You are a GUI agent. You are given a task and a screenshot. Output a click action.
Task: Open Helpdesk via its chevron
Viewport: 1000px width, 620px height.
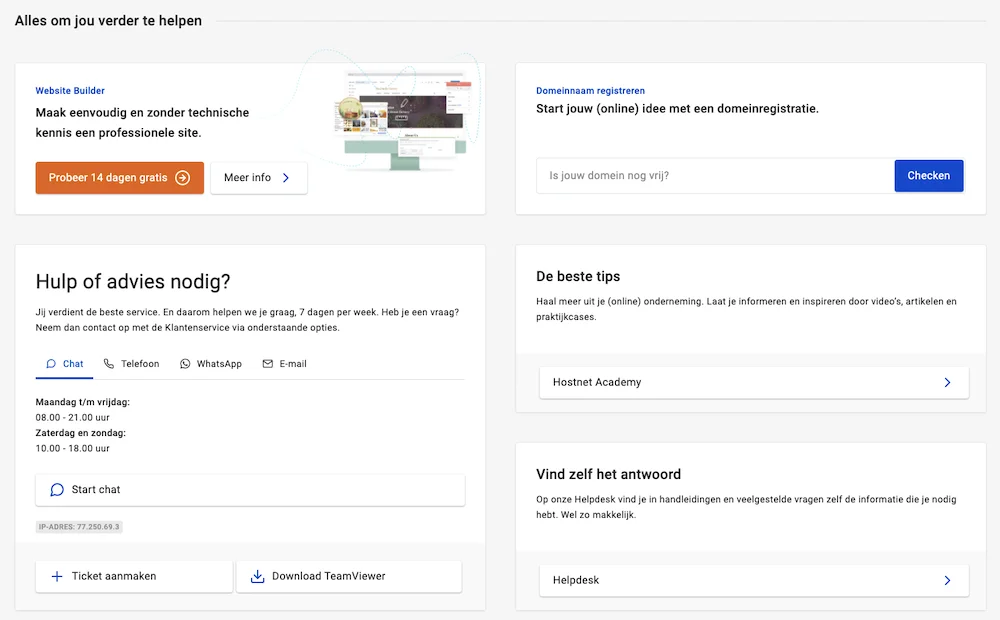[946, 580]
